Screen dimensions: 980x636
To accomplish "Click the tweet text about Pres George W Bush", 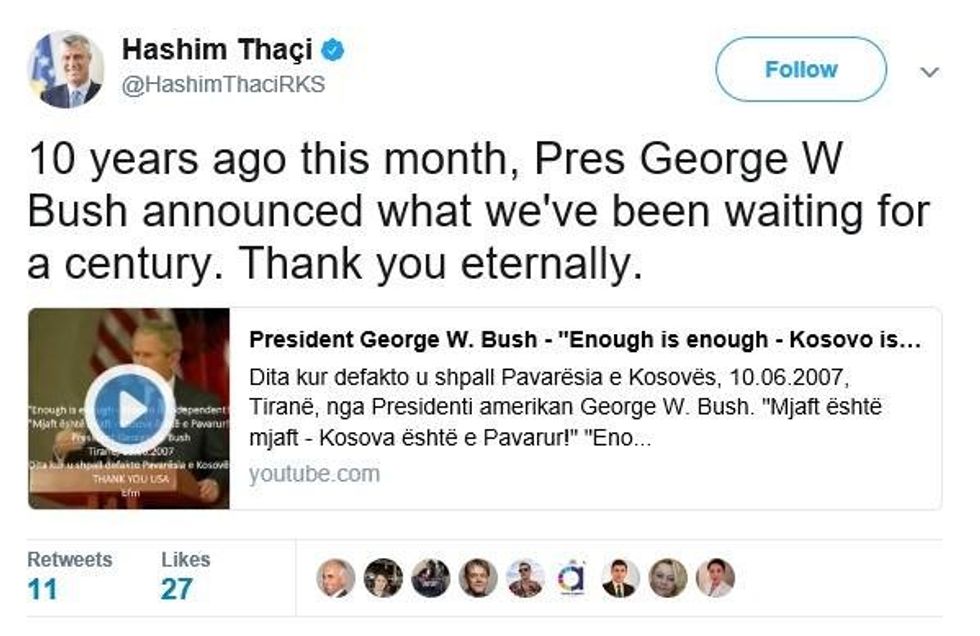I will [x=478, y=210].
